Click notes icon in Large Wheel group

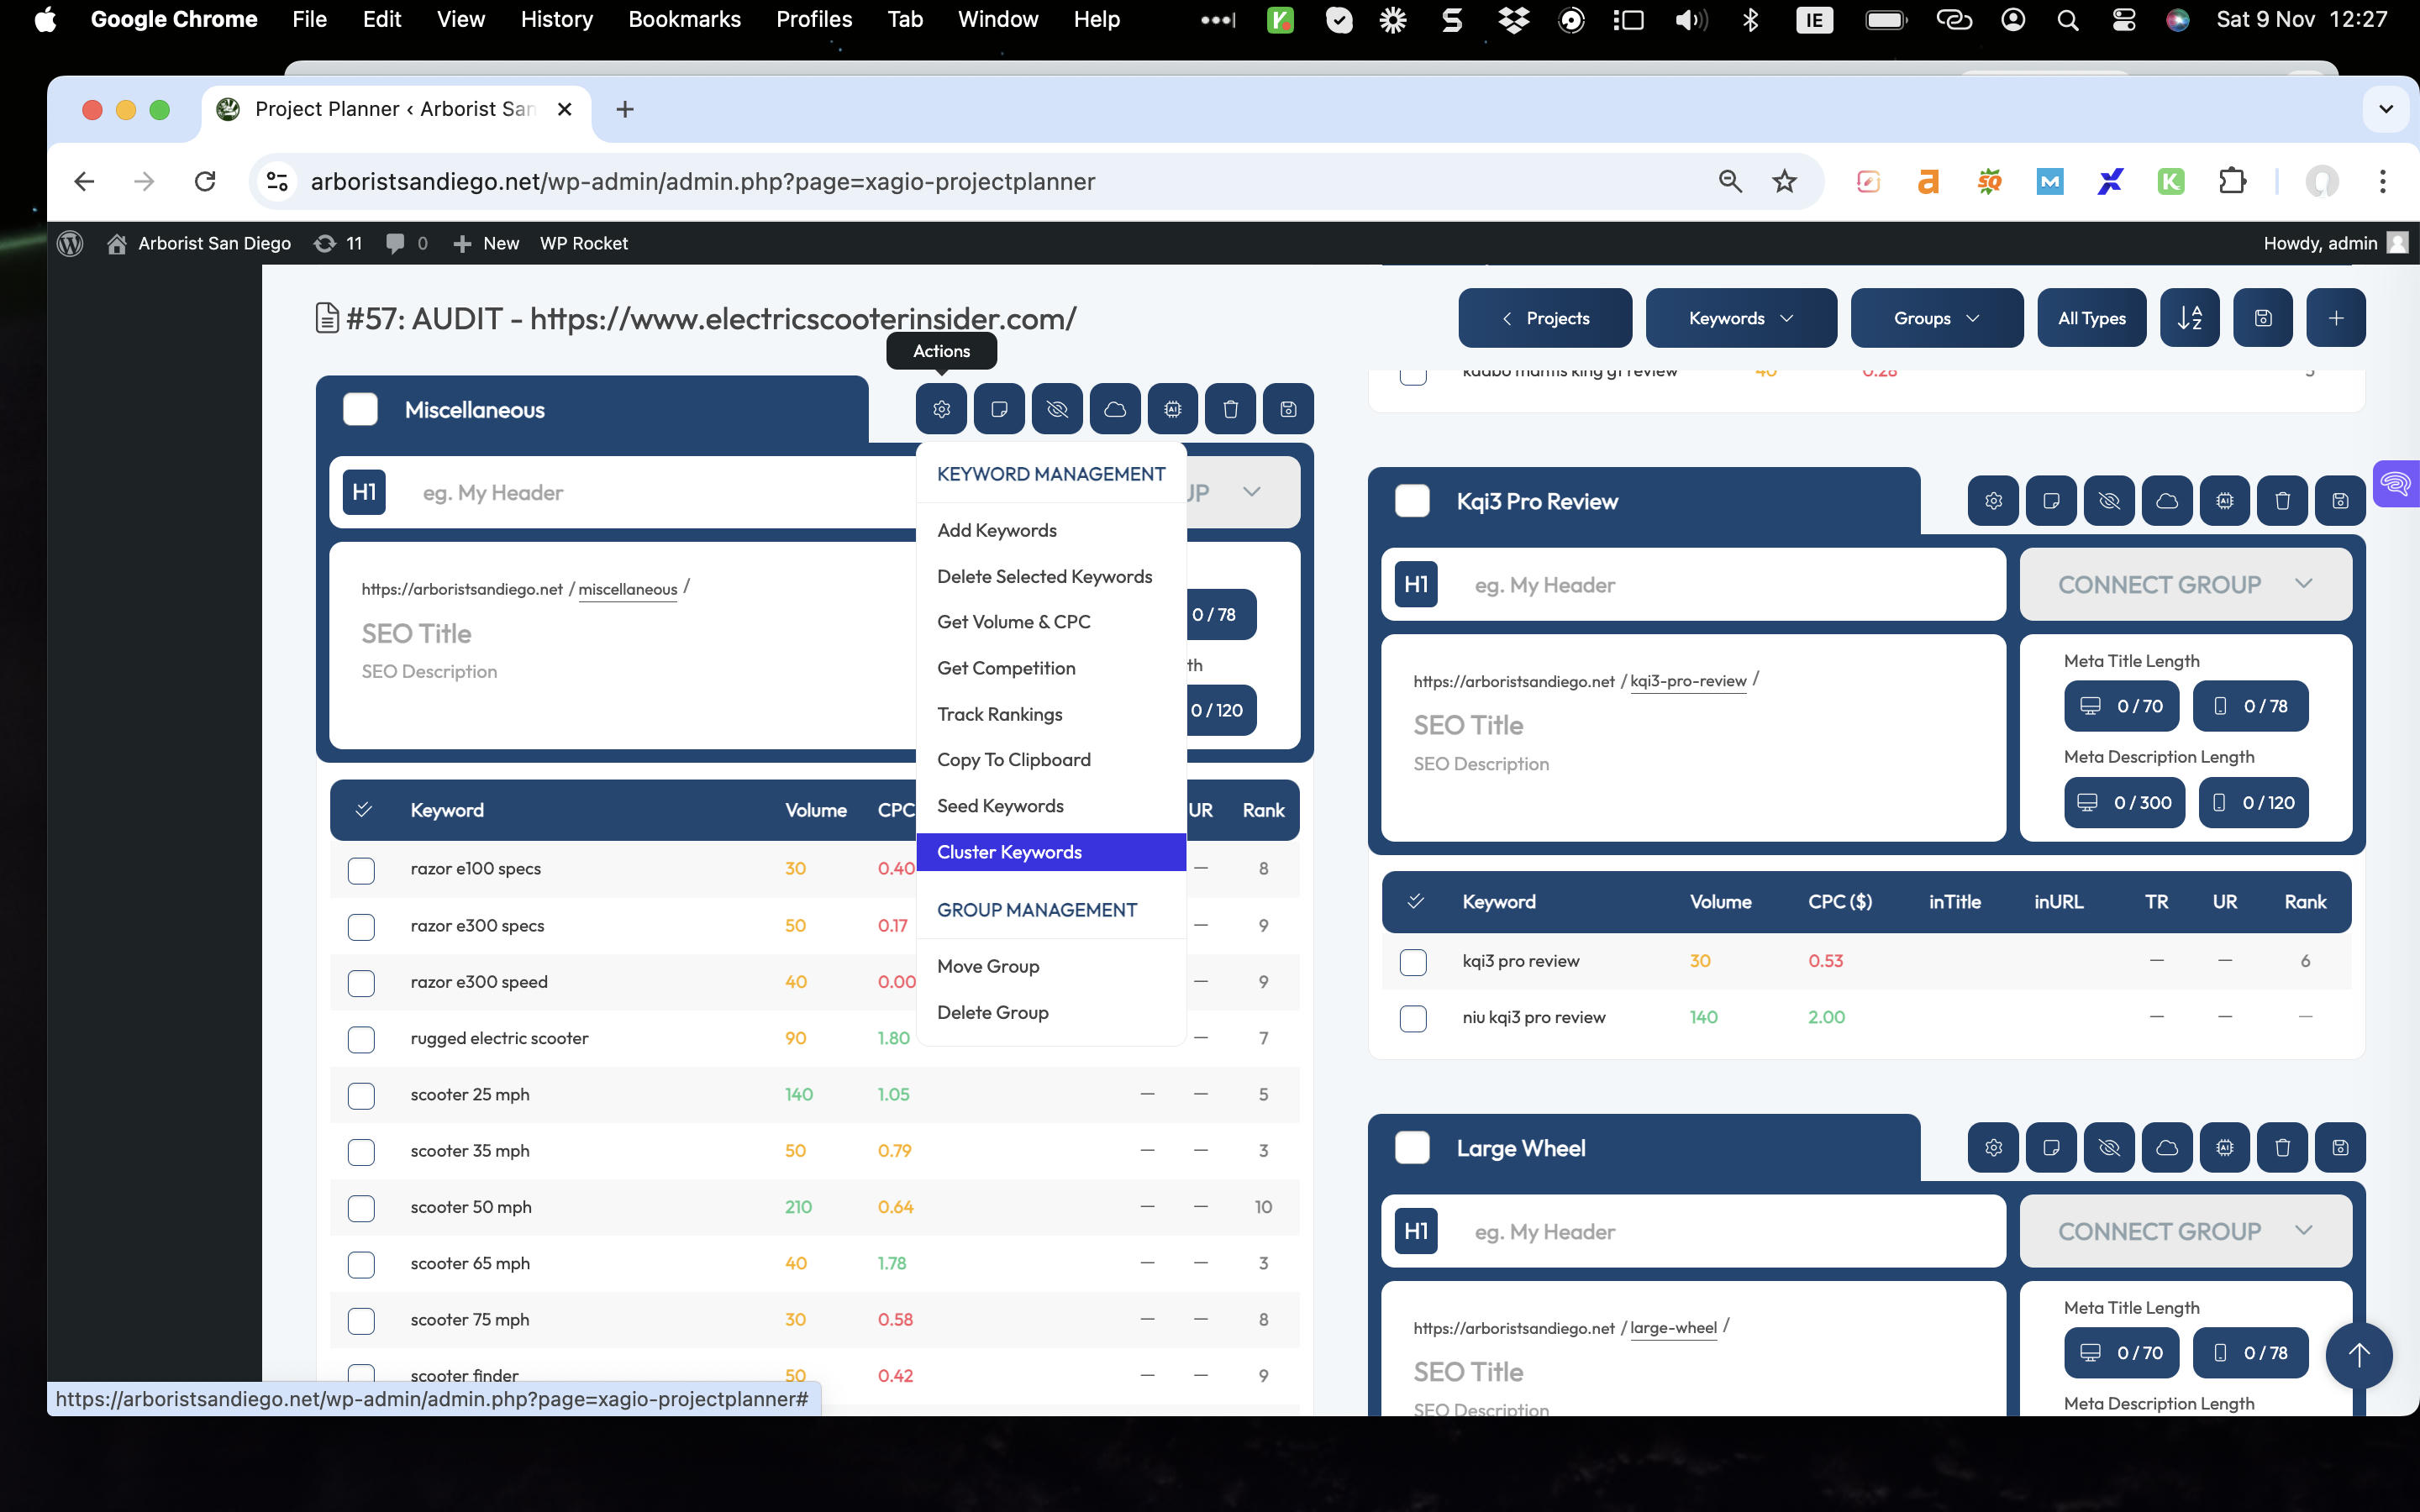(x=2051, y=1148)
